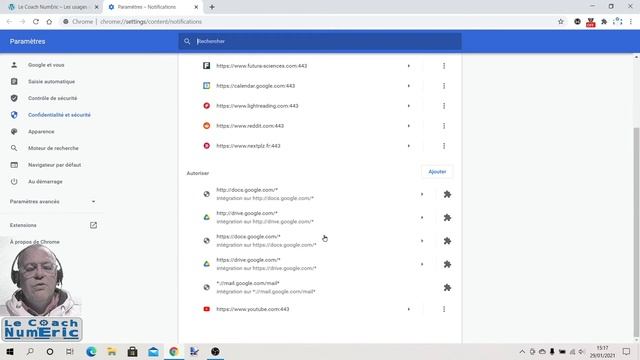Open Windows notification center
640x360 pixels.
coord(627,351)
